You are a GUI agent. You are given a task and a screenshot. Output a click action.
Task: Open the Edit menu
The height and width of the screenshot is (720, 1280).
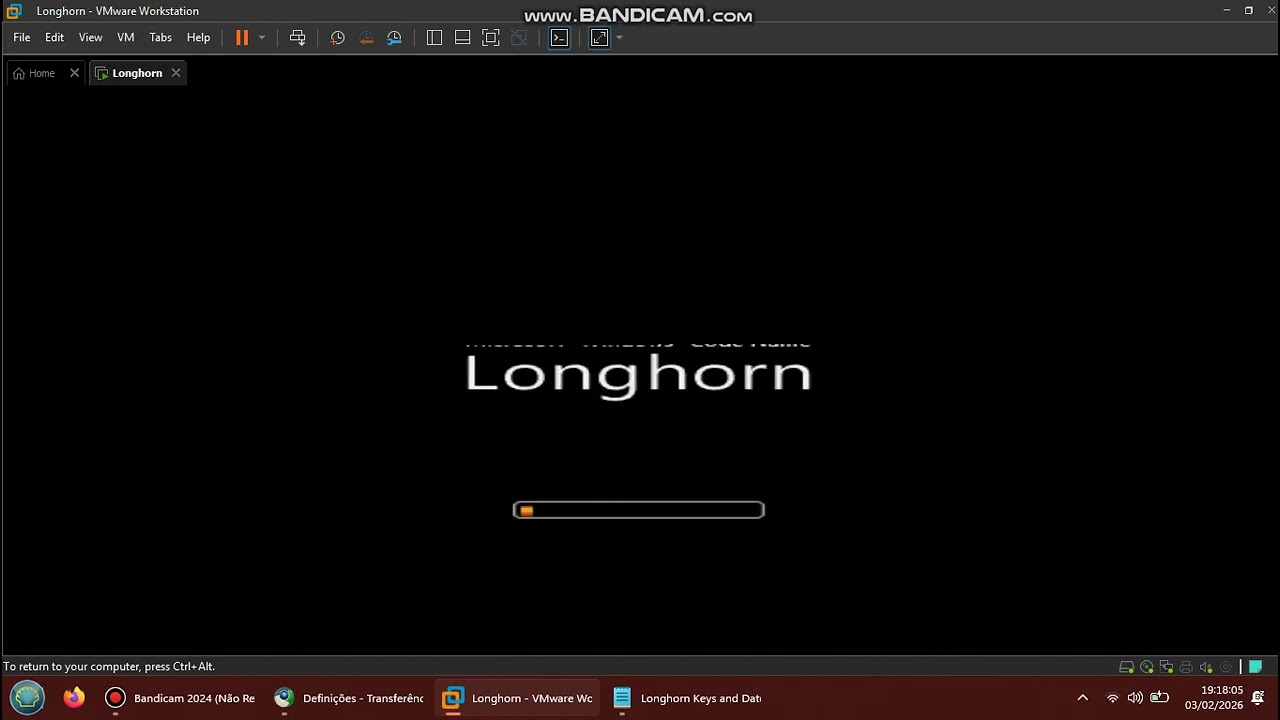pos(54,37)
